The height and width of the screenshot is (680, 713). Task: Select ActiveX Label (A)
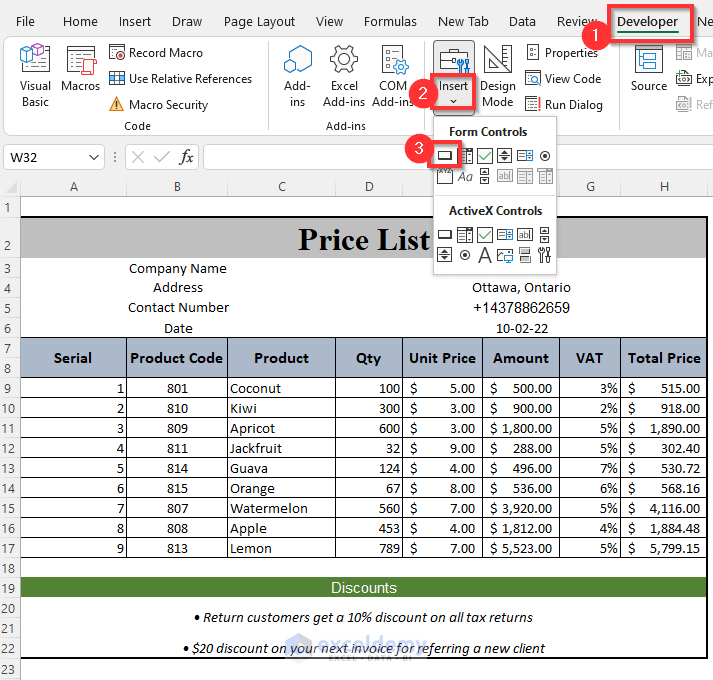tap(485, 255)
